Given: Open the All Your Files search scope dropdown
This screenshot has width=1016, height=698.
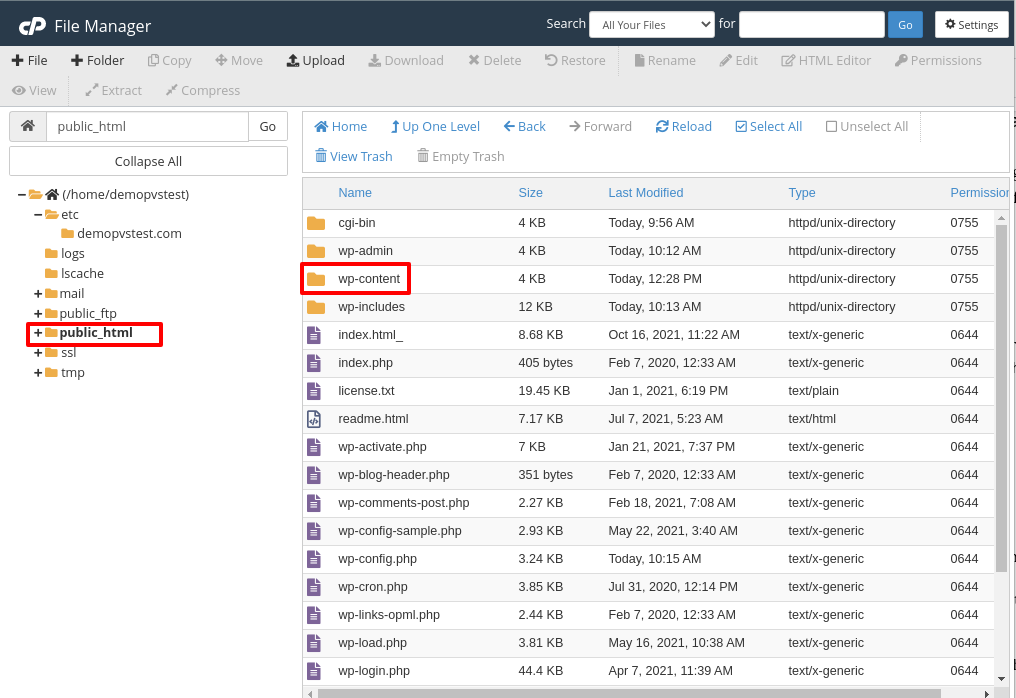Looking at the screenshot, I should coord(652,25).
